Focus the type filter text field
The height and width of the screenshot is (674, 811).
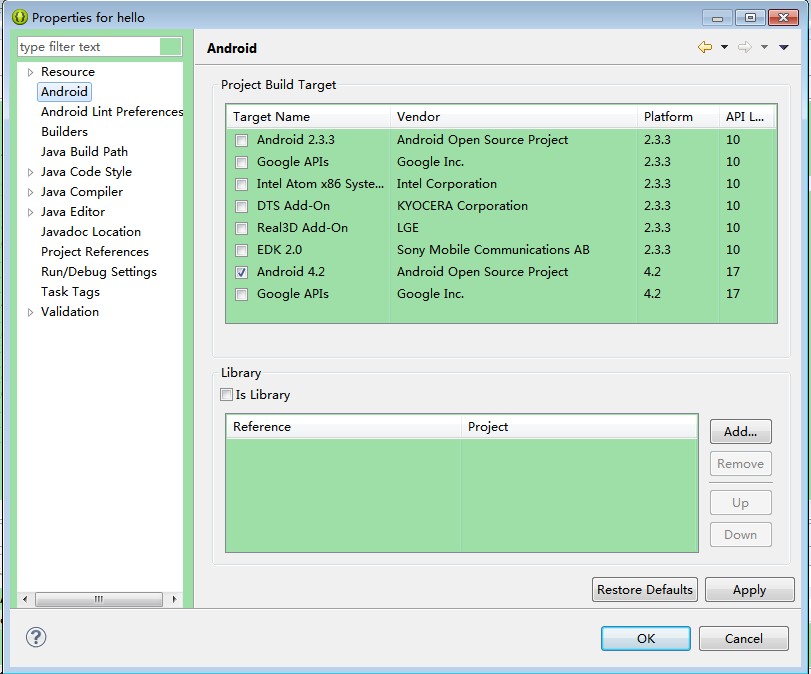(89, 47)
